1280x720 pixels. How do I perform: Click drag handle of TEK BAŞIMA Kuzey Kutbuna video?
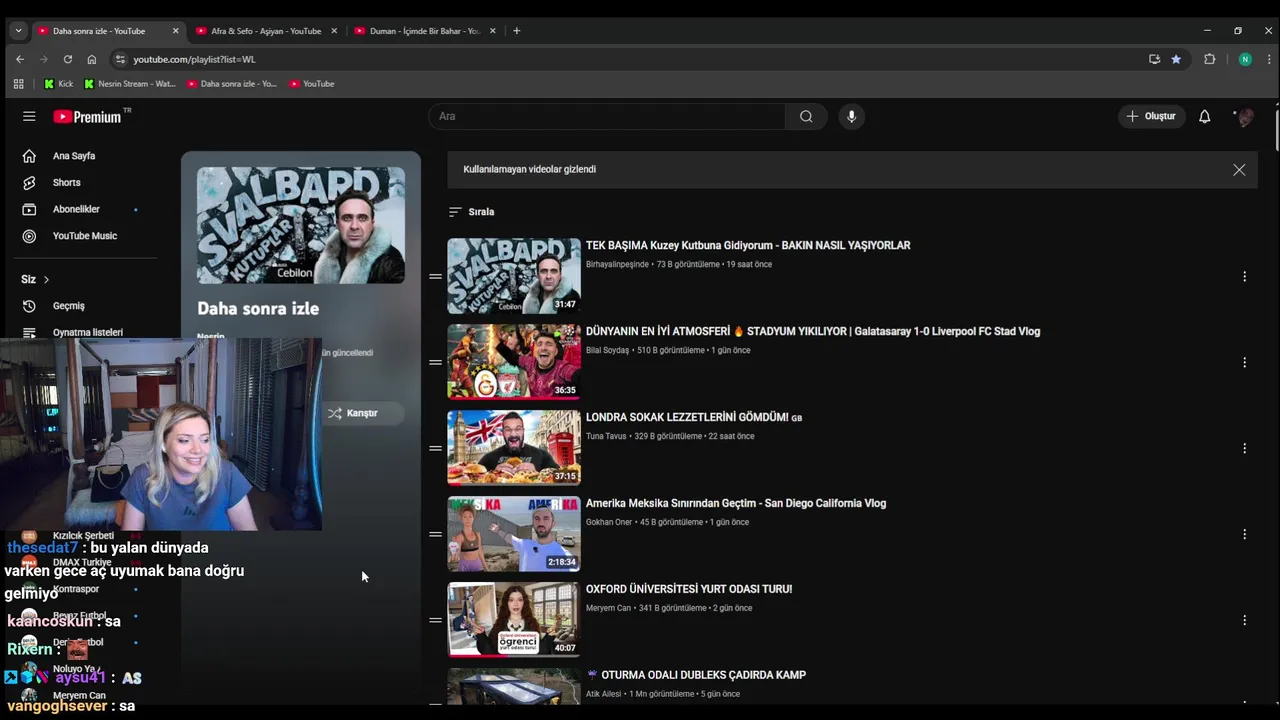[435, 276]
